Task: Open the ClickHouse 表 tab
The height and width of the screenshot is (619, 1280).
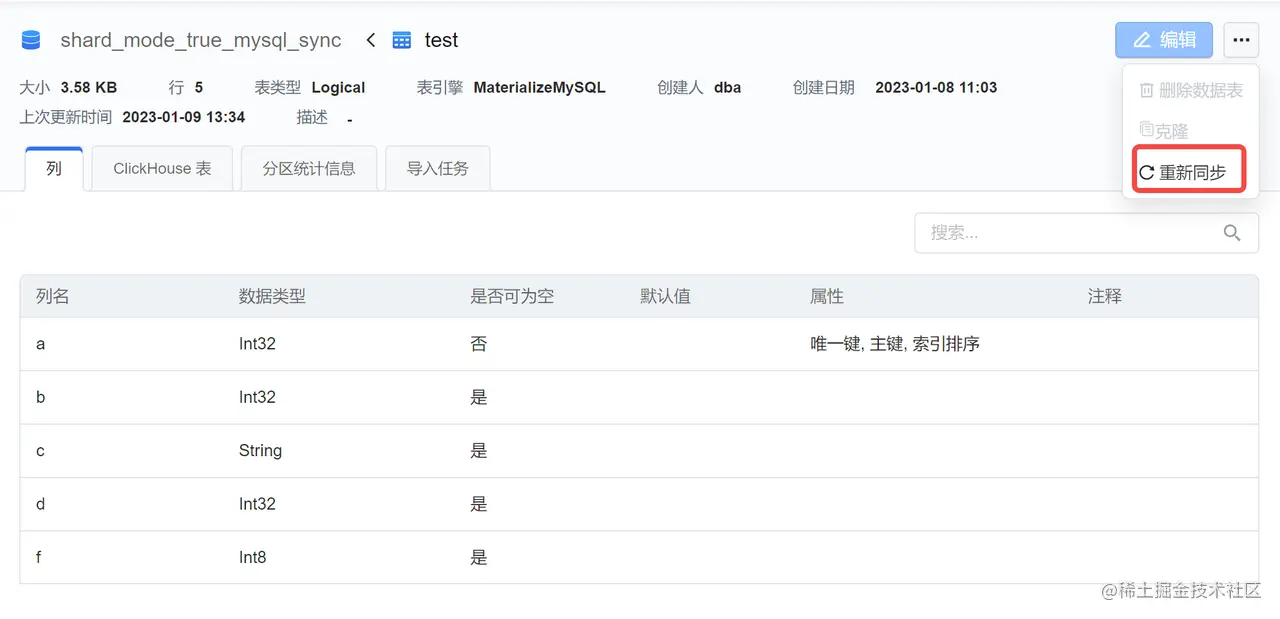Action: tap(162, 168)
